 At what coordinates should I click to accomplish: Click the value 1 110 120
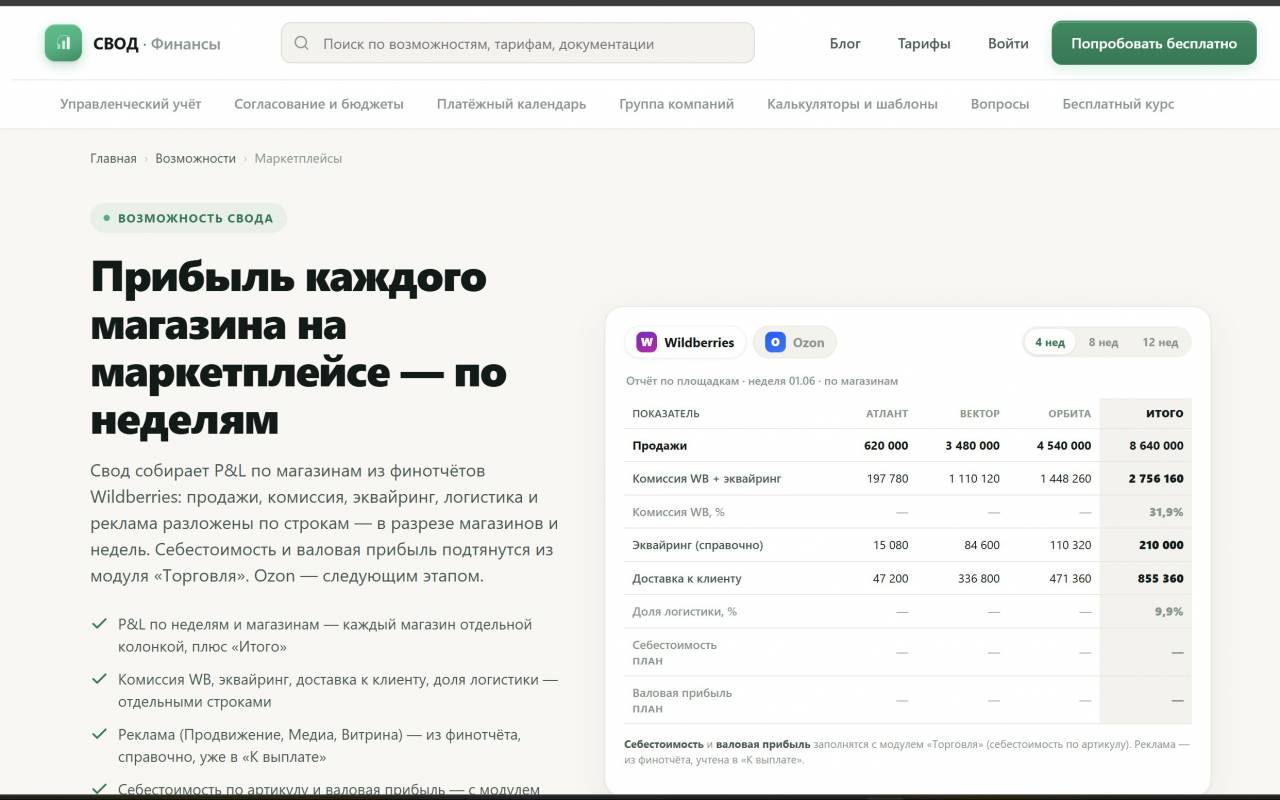click(x=974, y=478)
